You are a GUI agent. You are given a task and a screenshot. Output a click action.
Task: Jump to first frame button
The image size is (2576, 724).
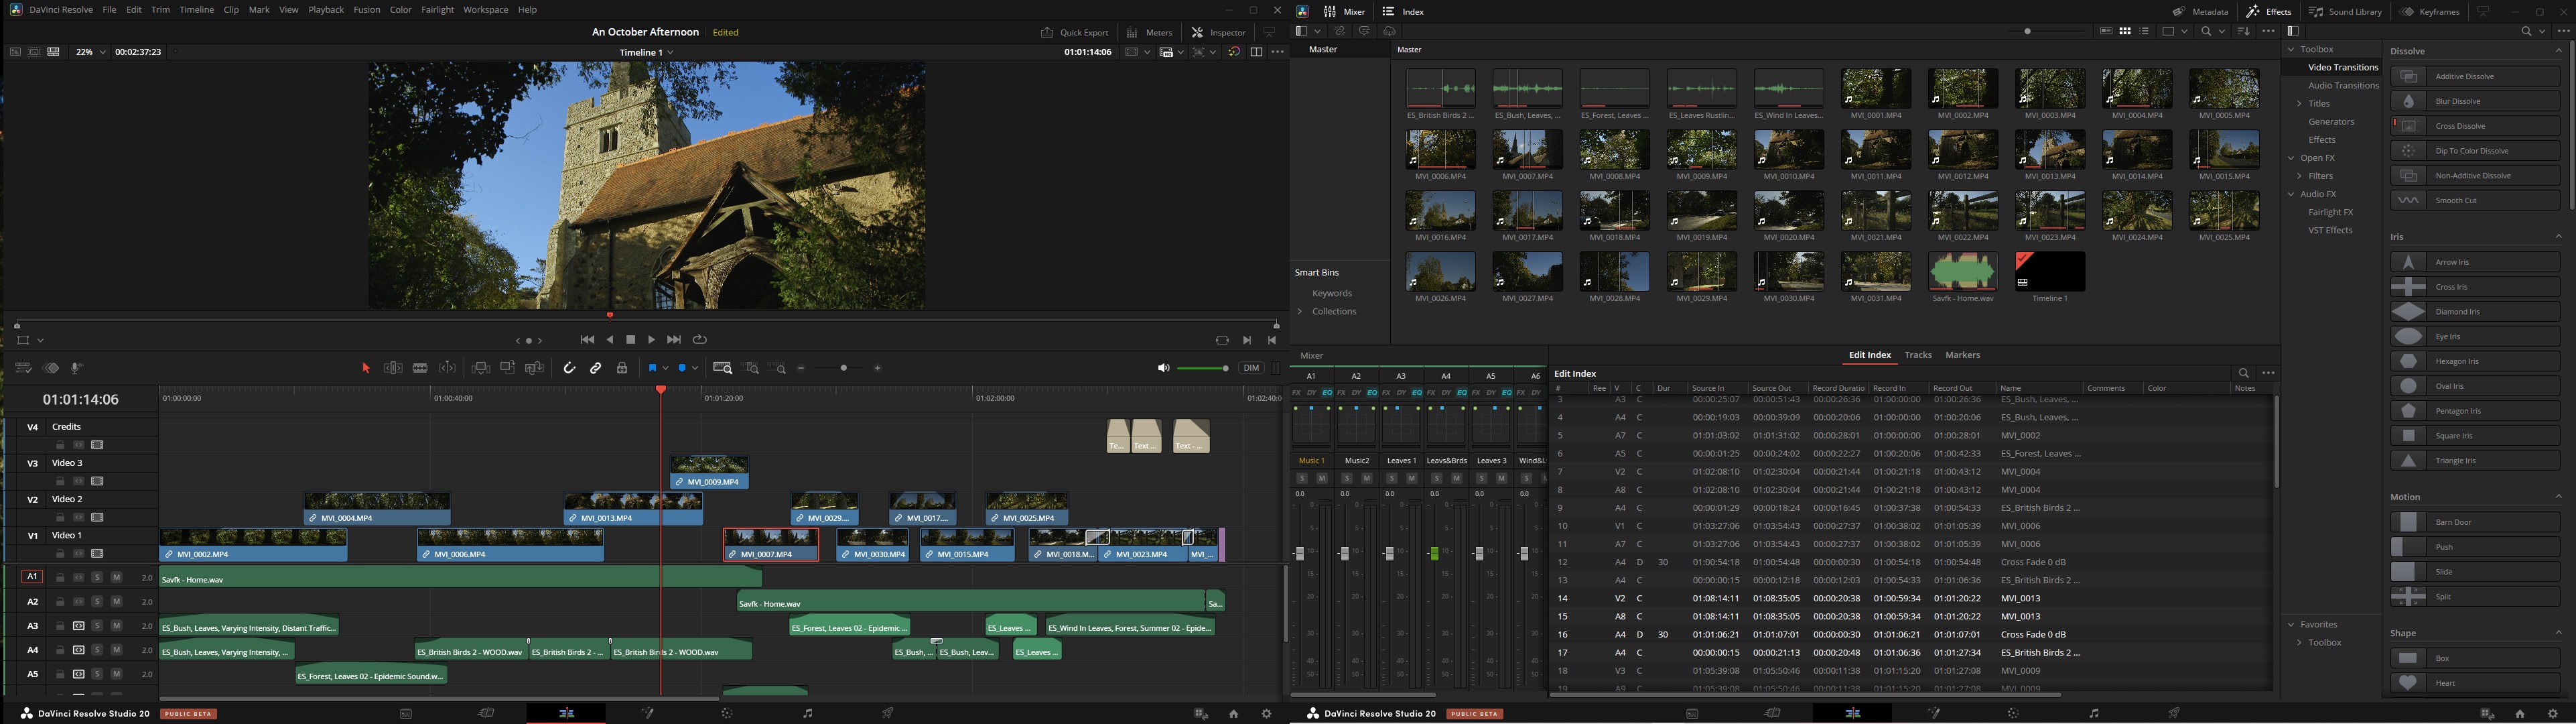pos(587,340)
